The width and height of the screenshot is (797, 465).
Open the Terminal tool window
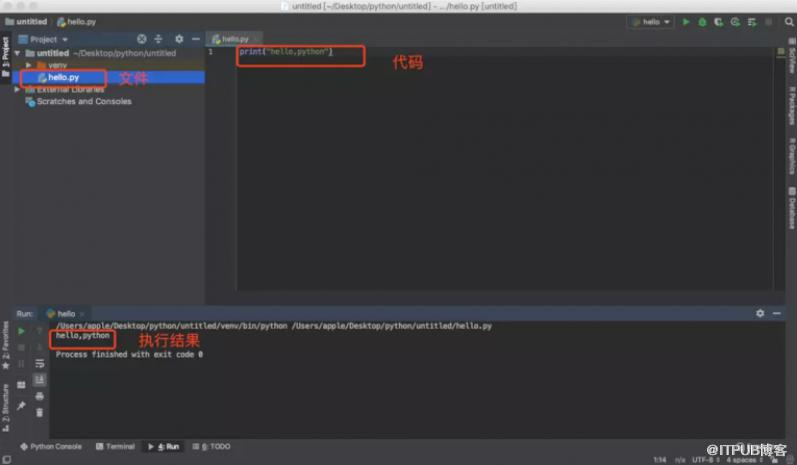point(115,446)
